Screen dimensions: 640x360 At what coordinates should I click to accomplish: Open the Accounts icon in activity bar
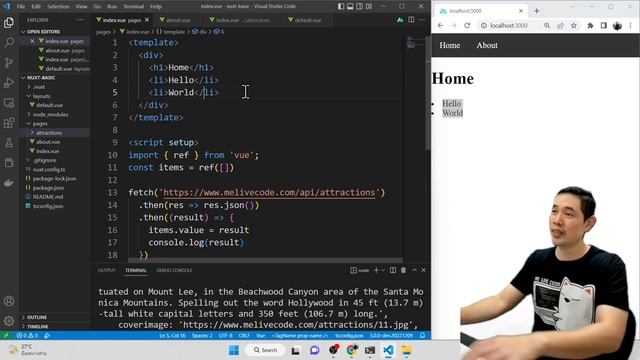9,301
